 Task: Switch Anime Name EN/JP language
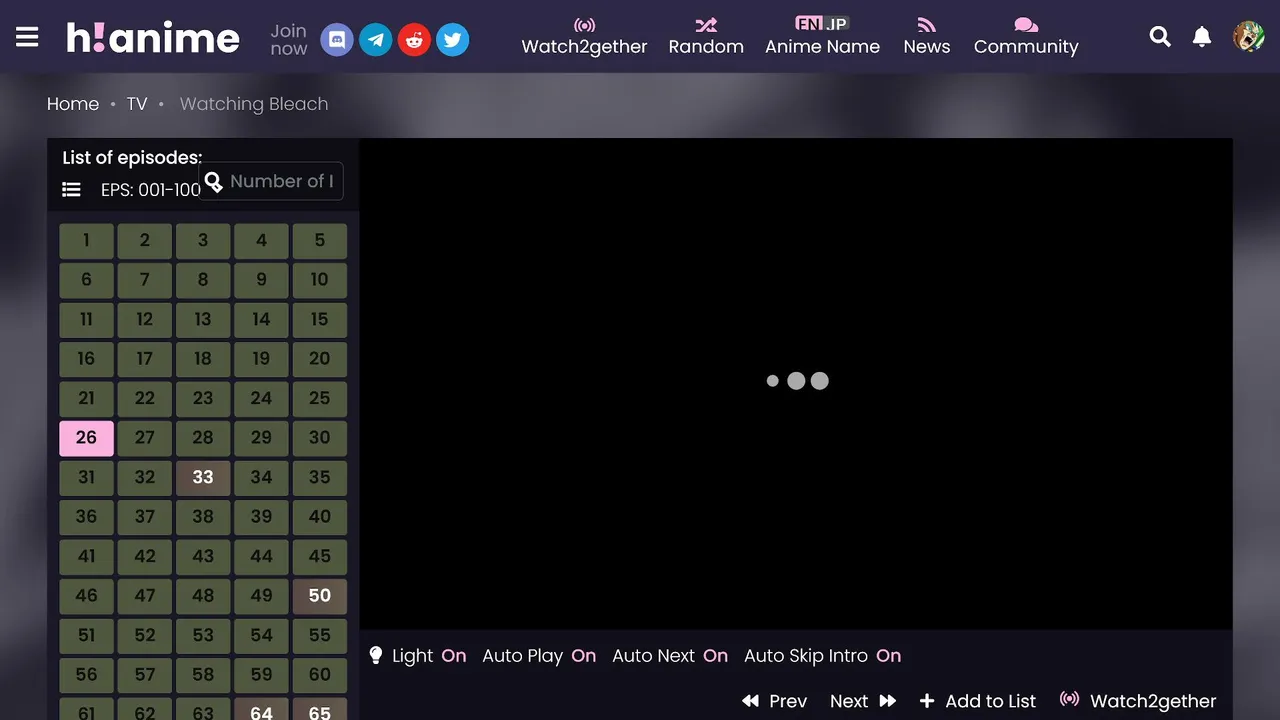[x=822, y=37]
